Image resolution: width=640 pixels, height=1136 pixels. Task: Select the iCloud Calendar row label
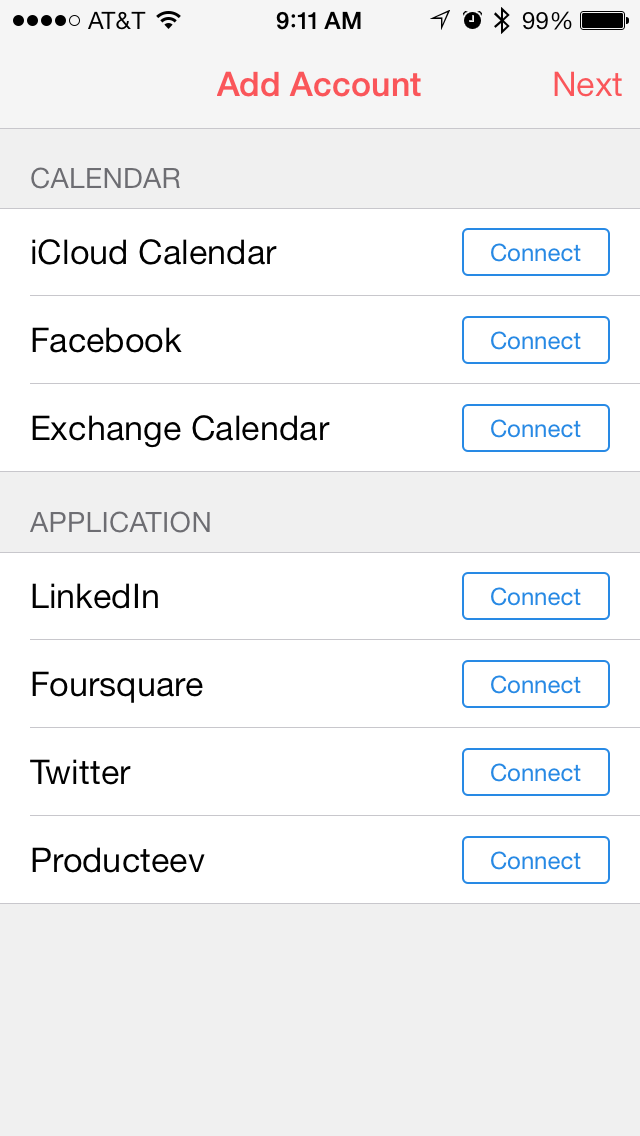(153, 253)
